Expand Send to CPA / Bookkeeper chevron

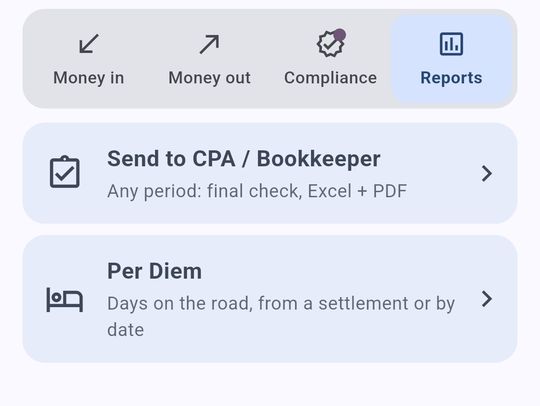[x=487, y=173]
